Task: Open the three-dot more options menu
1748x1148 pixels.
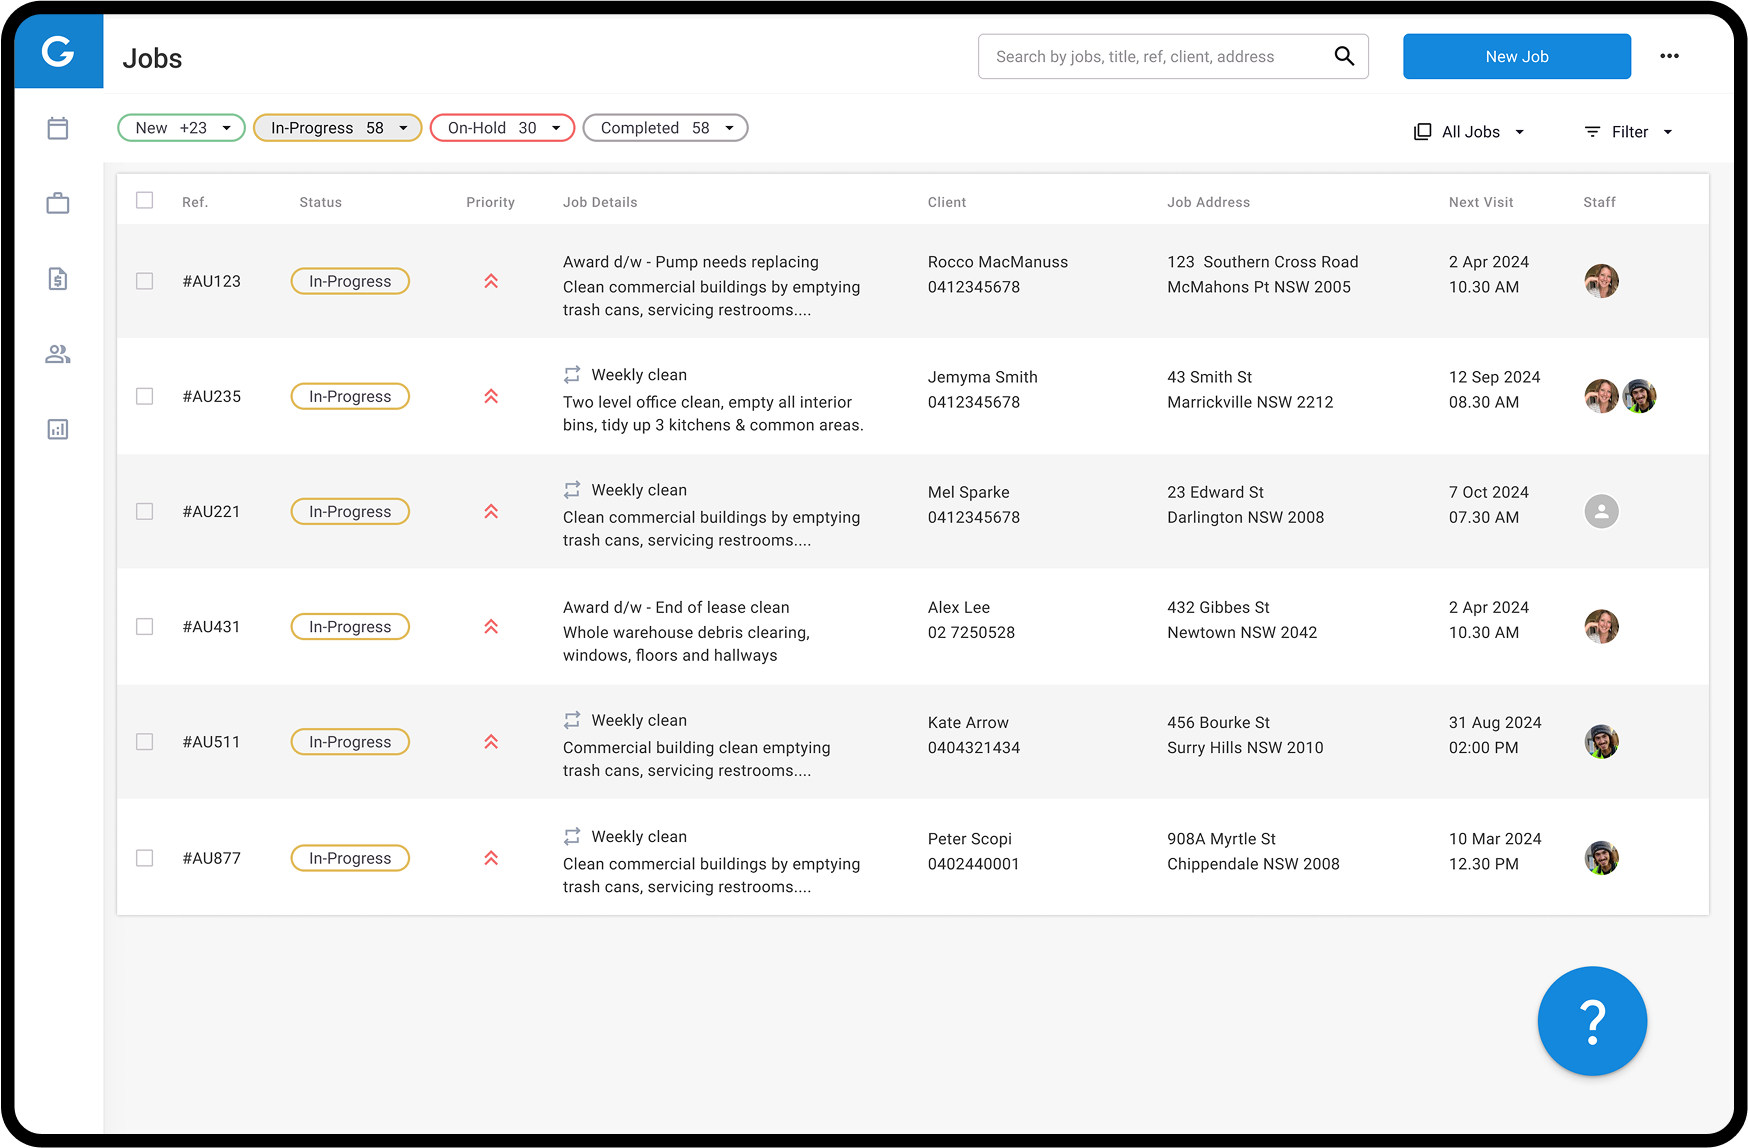Action: pyautogui.click(x=1669, y=56)
